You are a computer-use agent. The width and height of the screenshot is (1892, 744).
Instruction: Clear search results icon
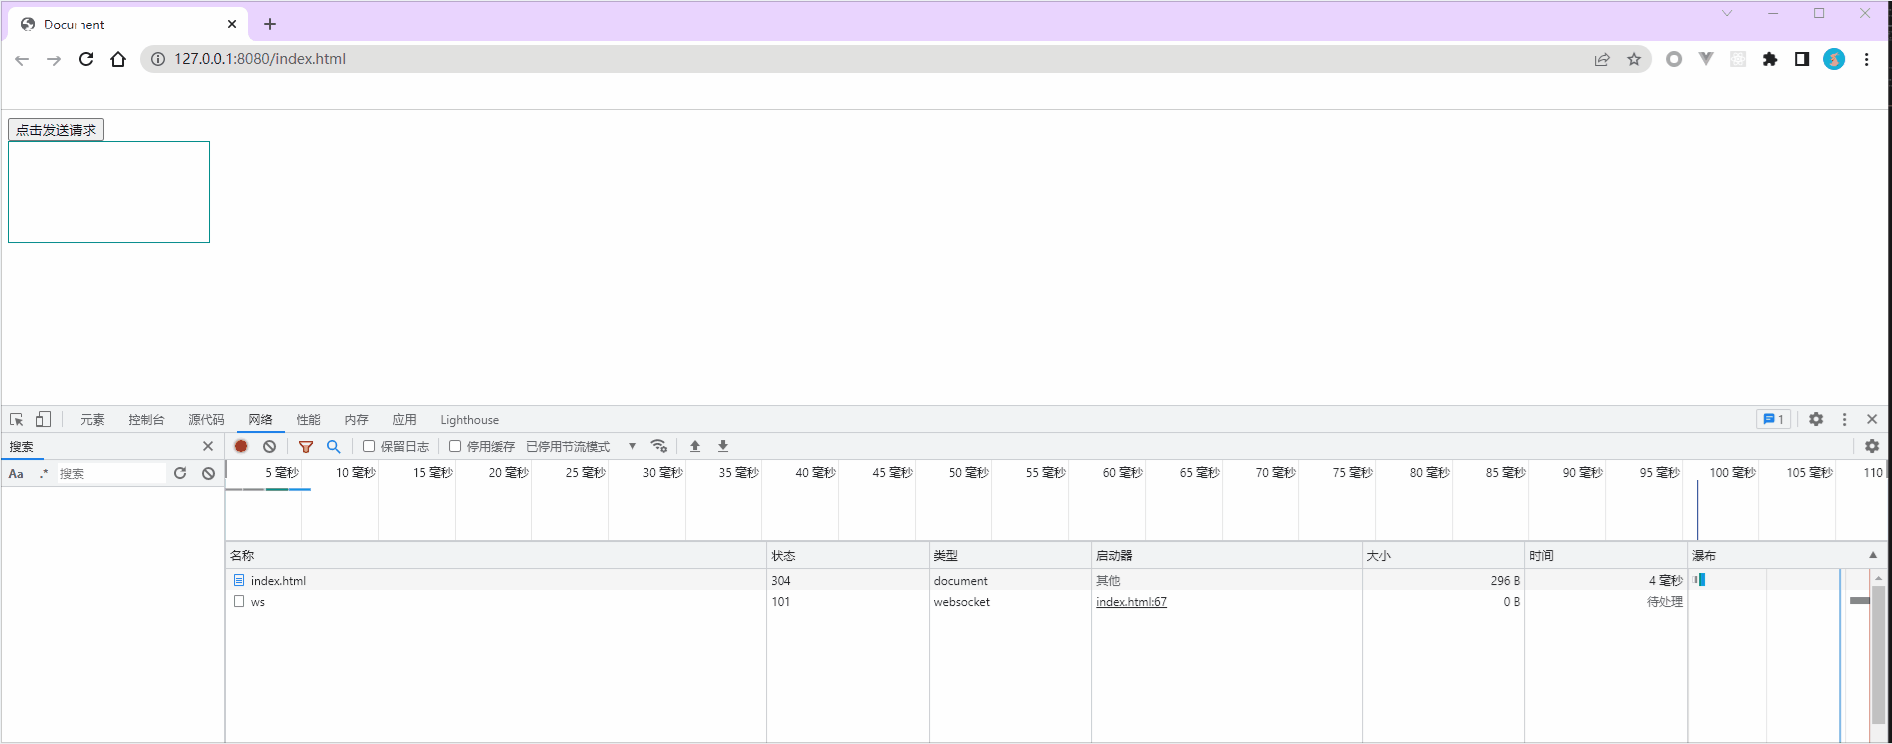[x=208, y=473]
